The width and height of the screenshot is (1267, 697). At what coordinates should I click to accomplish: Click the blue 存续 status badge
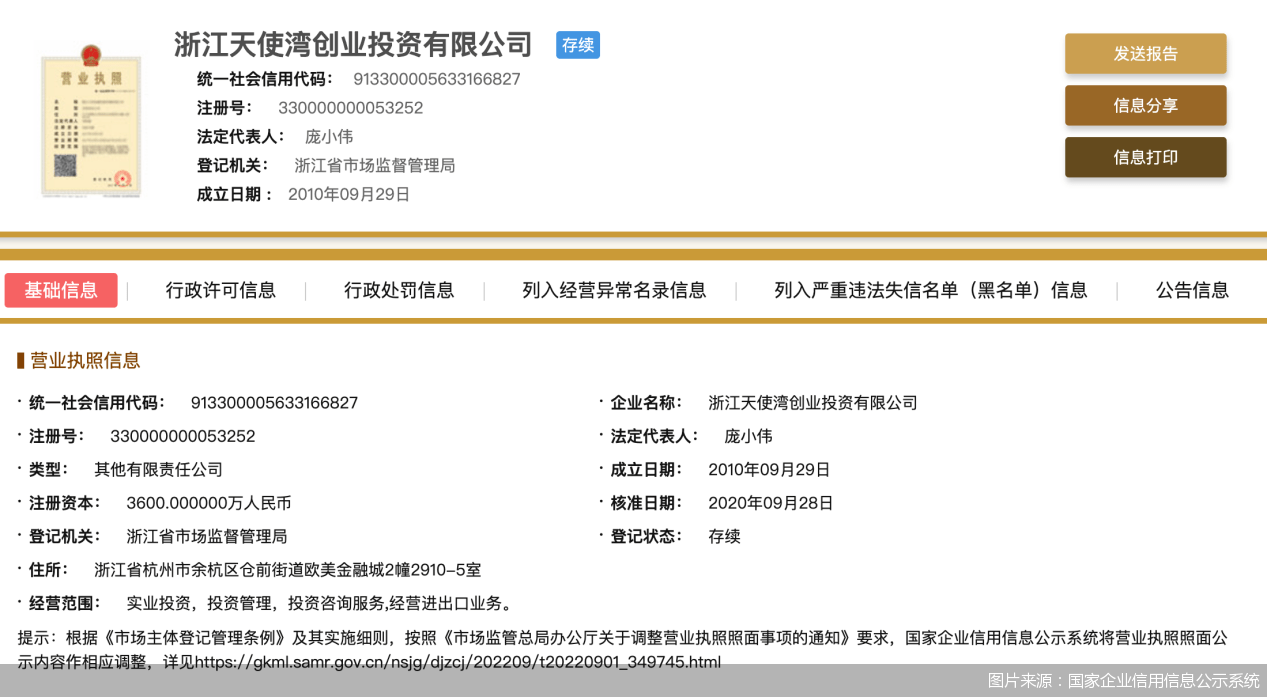pyautogui.click(x=577, y=45)
